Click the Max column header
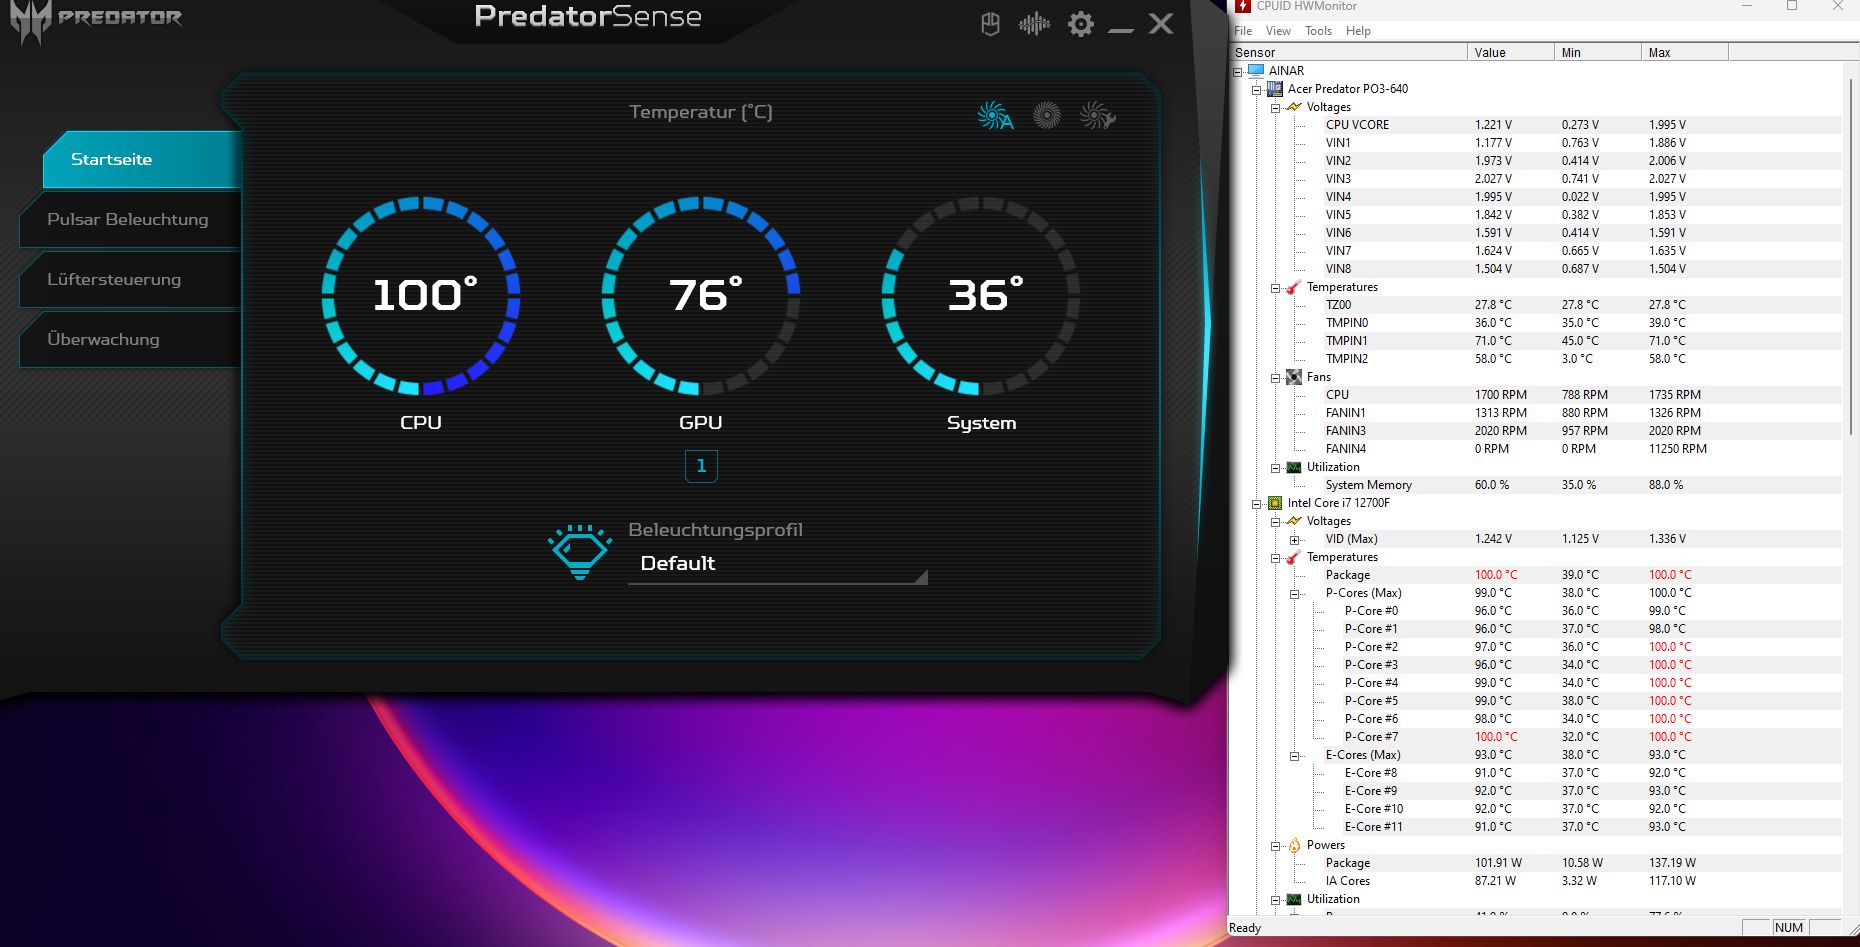 [x=1685, y=52]
